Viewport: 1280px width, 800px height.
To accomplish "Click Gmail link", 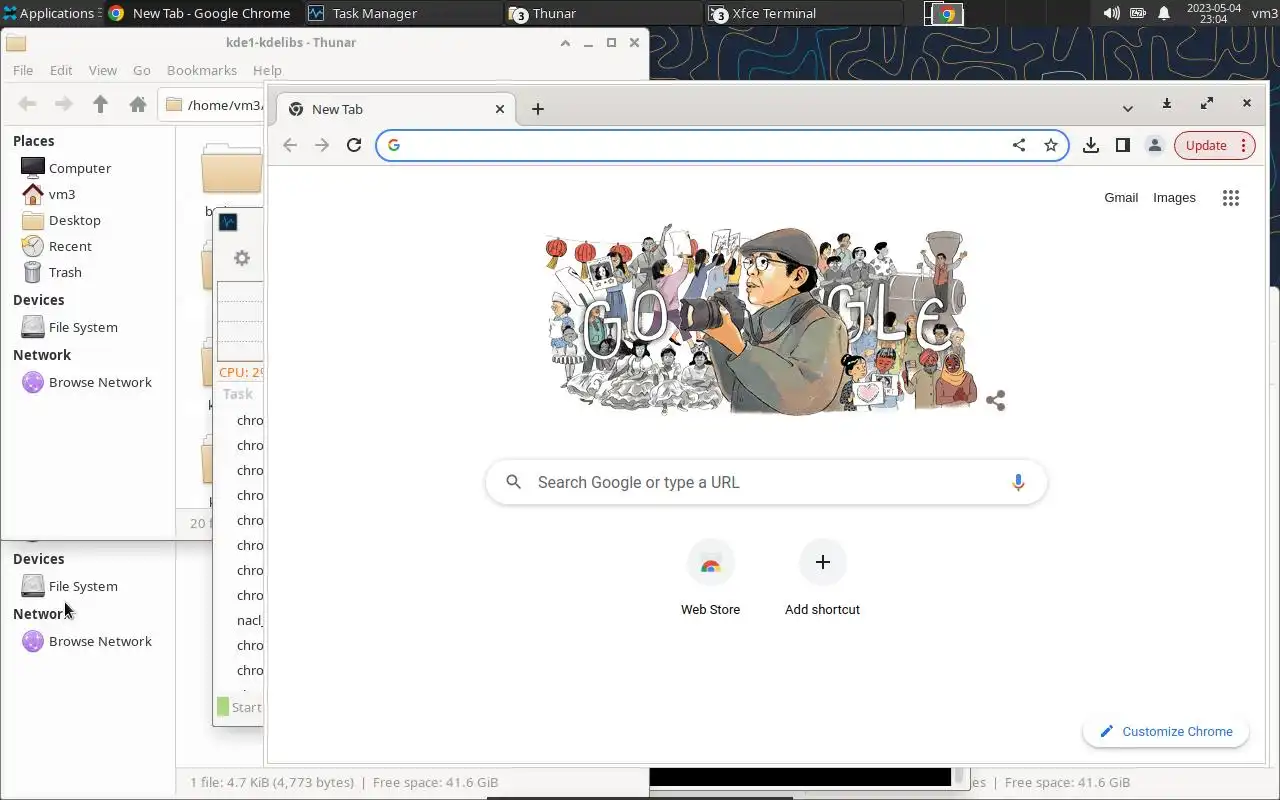I will (x=1121, y=198).
